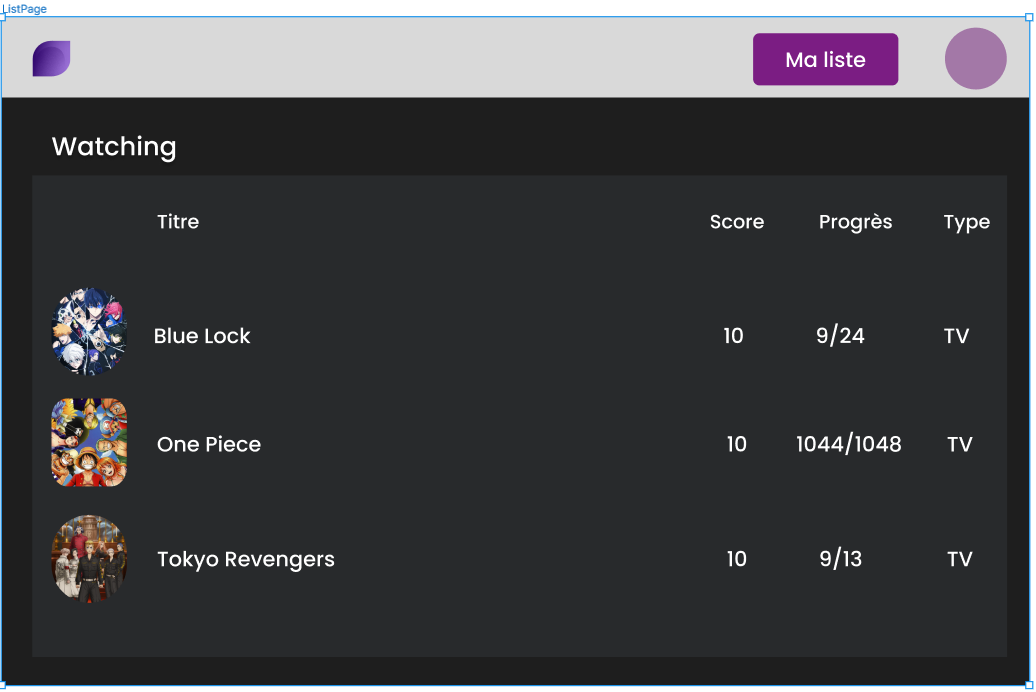Open the round user avatar profile
Image resolution: width=1036 pixels, height=692 pixels.
pos(975,58)
